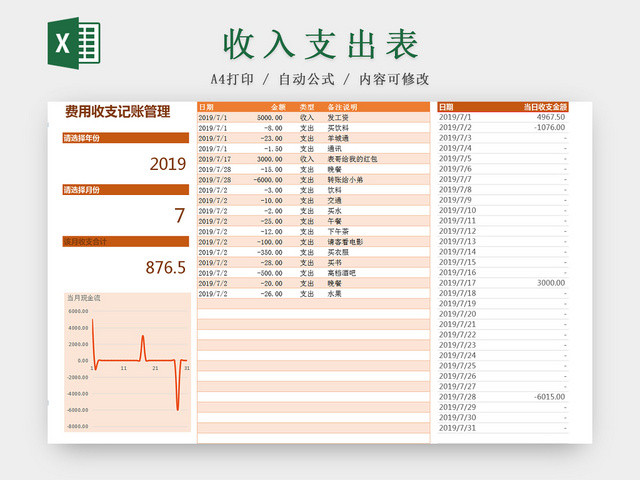This screenshot has height=480, width=640.
Task: Select the 通讯 note cell
Action: tap(334, 149)
